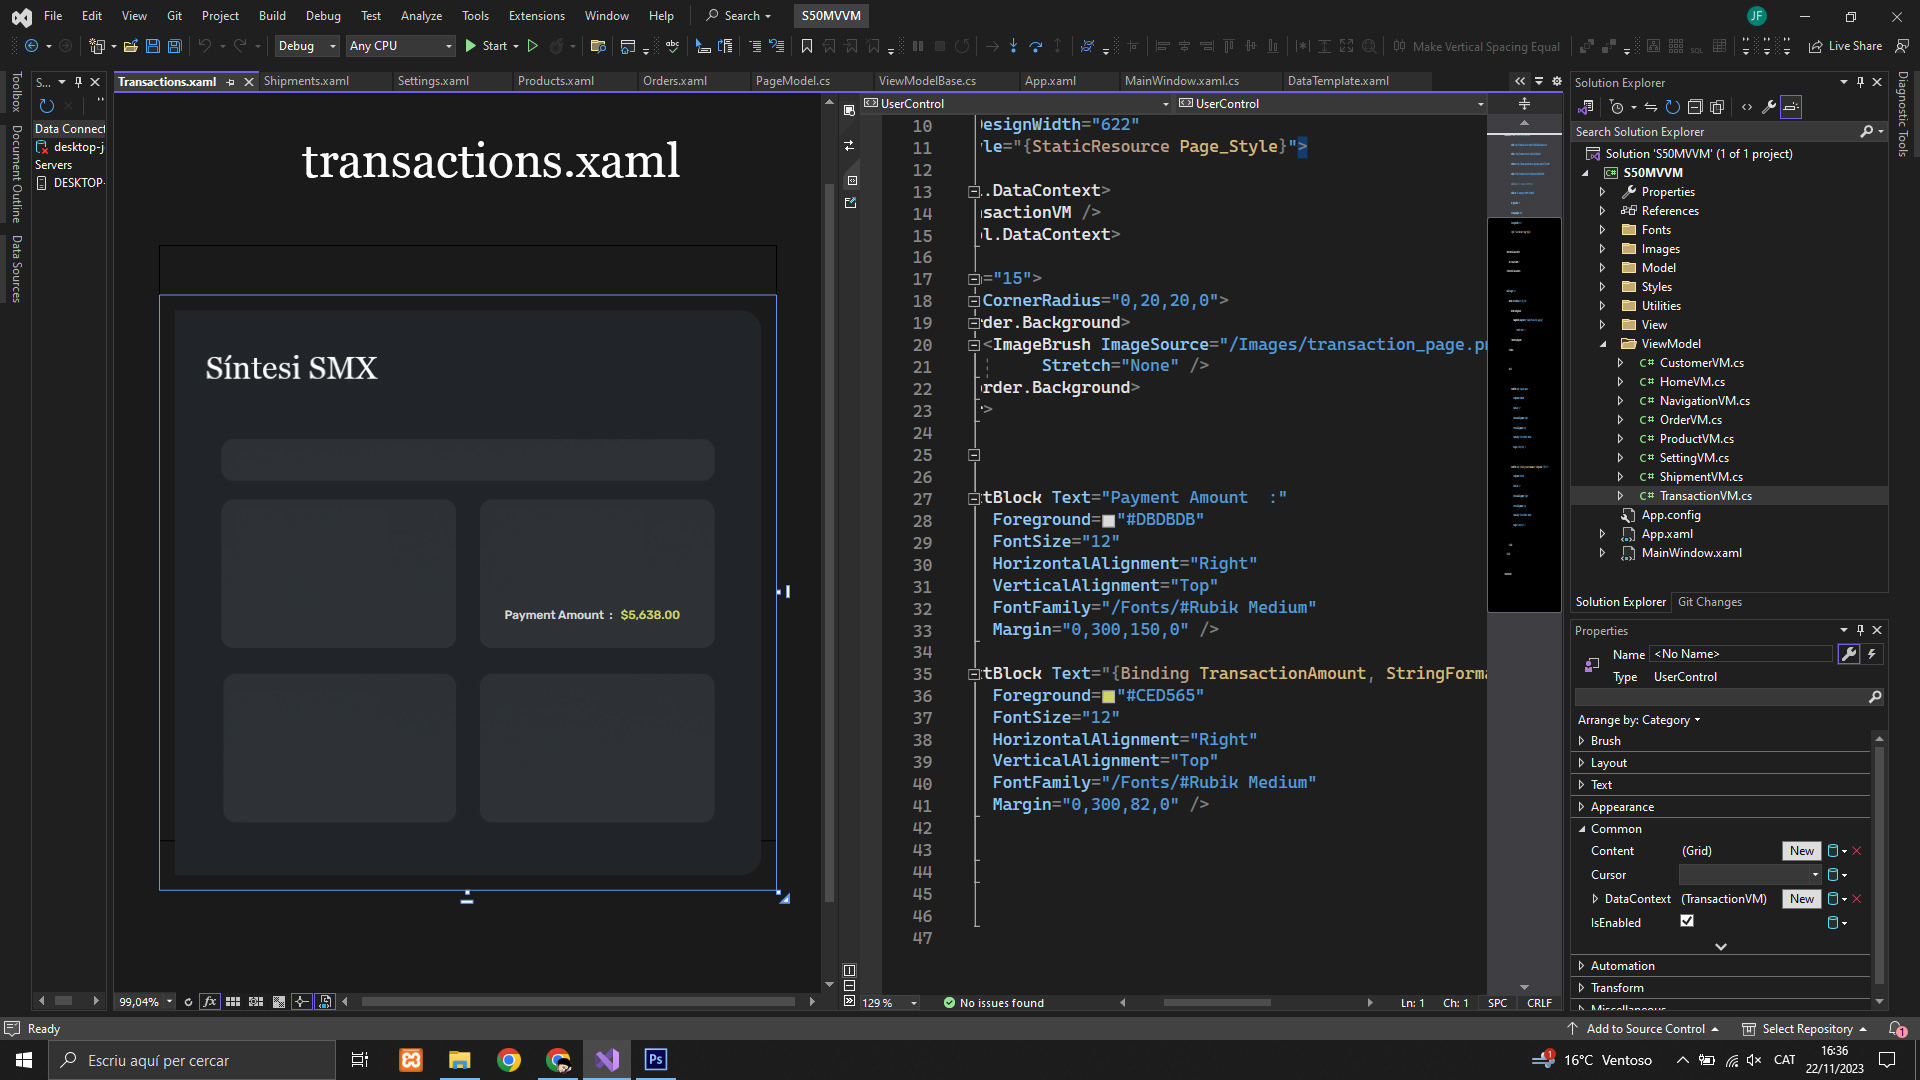This screenshot has width=1920, height=1080.
Task: Toggle the designer effects fx button
Action: pyautogui.click(x=210, y=1002)
